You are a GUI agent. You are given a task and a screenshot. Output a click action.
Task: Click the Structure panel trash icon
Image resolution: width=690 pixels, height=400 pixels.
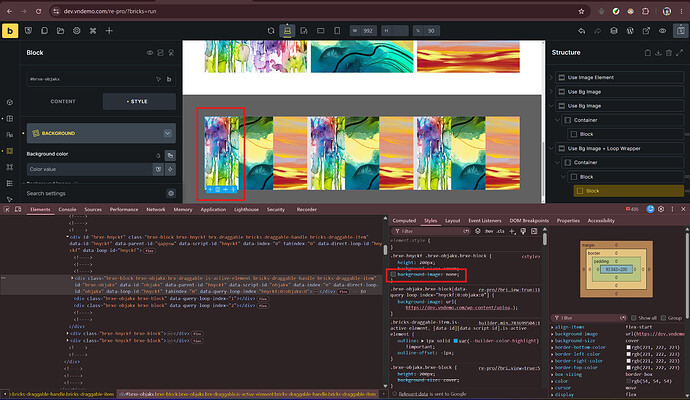point(669,53)
